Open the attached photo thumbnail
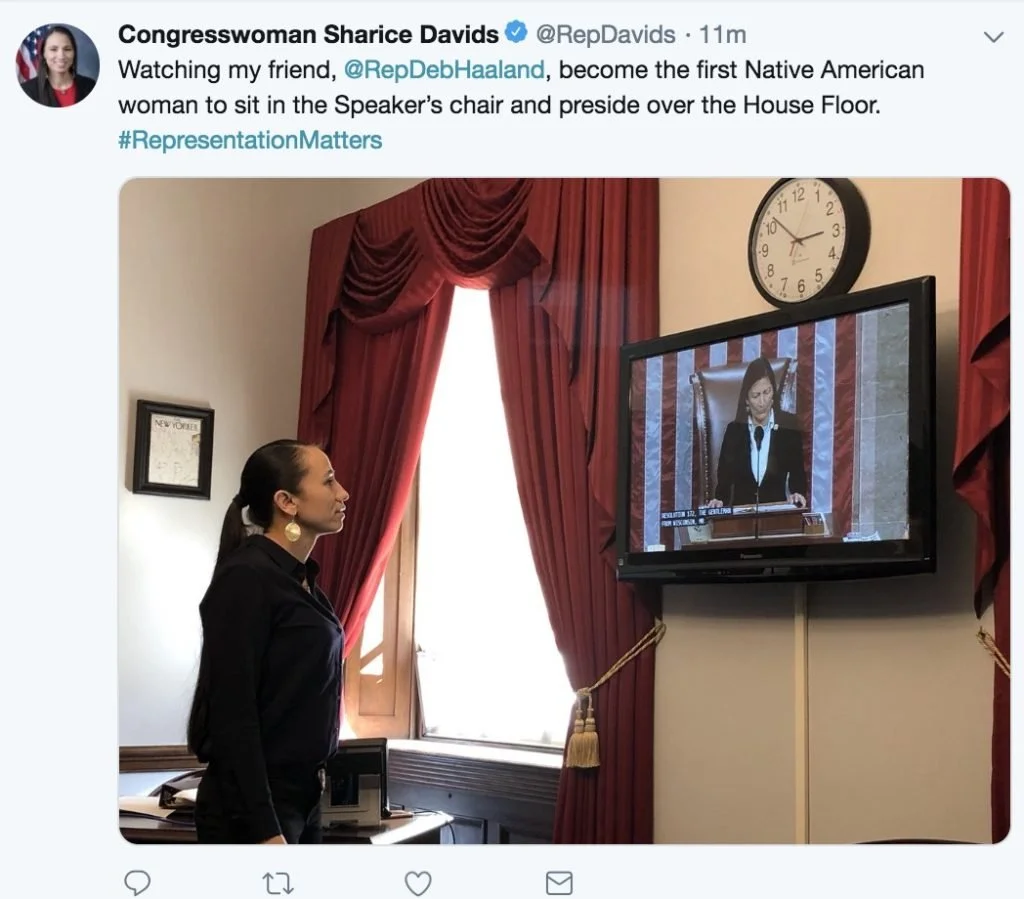1024x899 pixels. tap(564, 511)
